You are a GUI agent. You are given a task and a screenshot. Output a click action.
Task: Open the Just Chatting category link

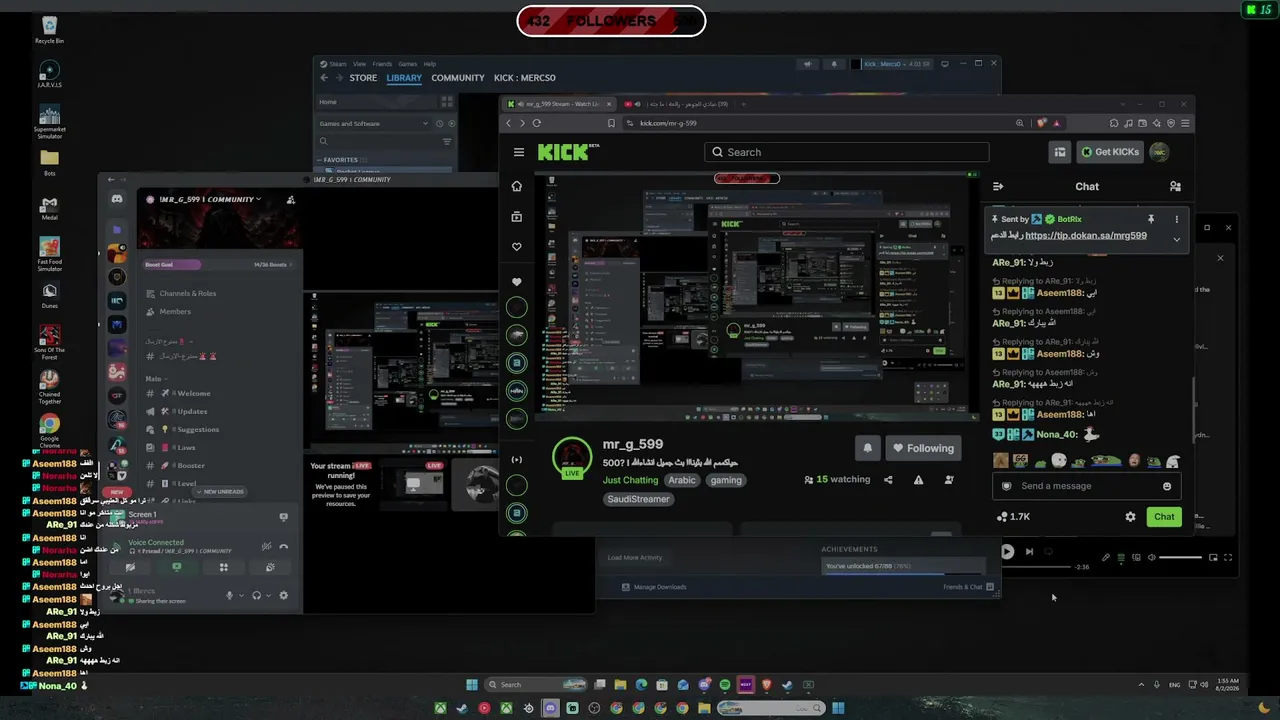(x=630, y=480)
